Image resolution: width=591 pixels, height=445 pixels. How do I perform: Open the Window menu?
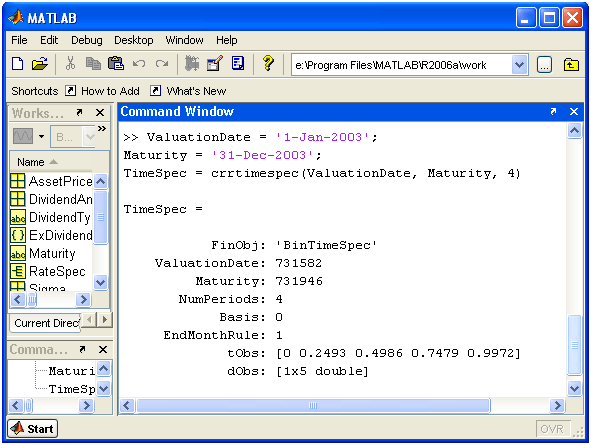(x=184, y=40)
